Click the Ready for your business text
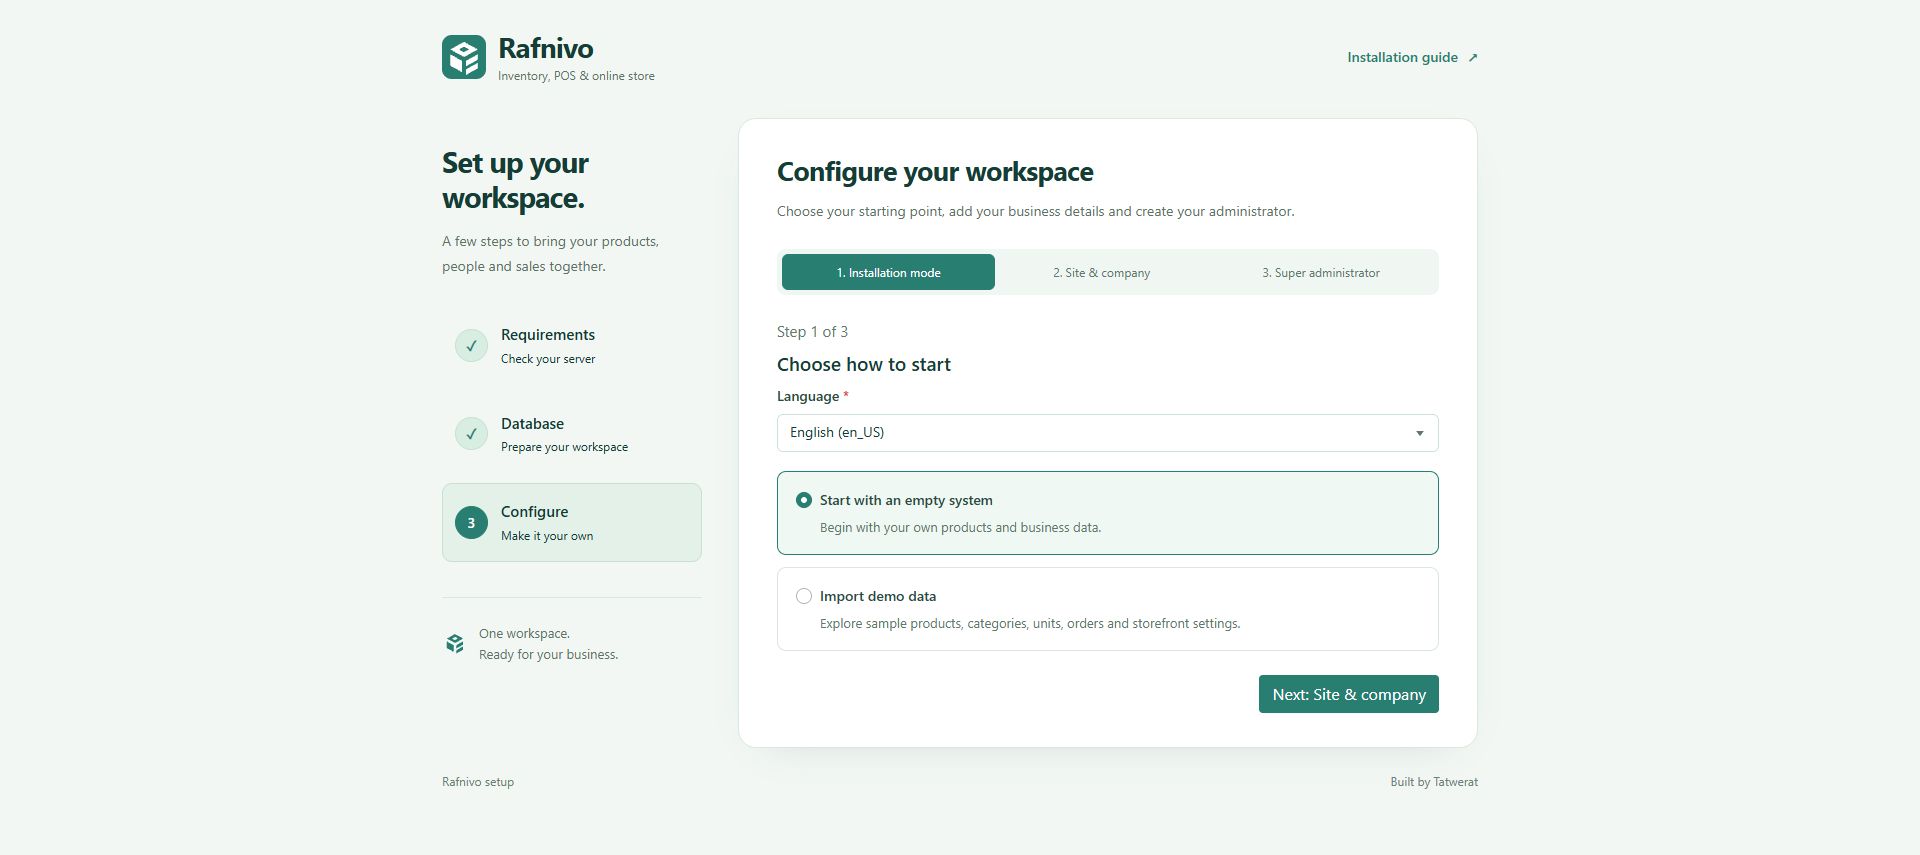Viewport: 1920px width, 855px height. 548,655
